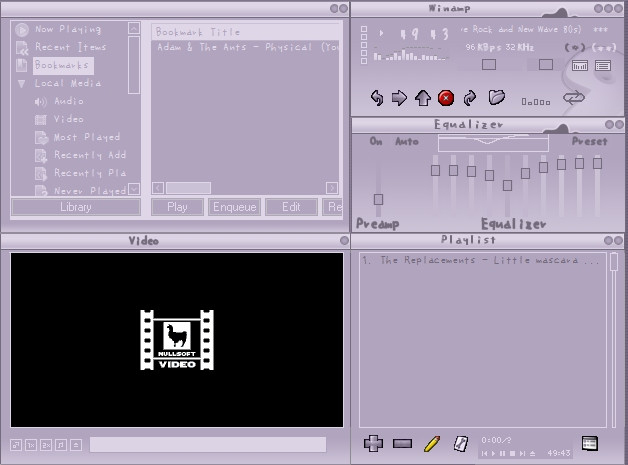The height and width of the screenshot is (465, 628).
Task: Click the red X stop button
Action: click(446, 98)
